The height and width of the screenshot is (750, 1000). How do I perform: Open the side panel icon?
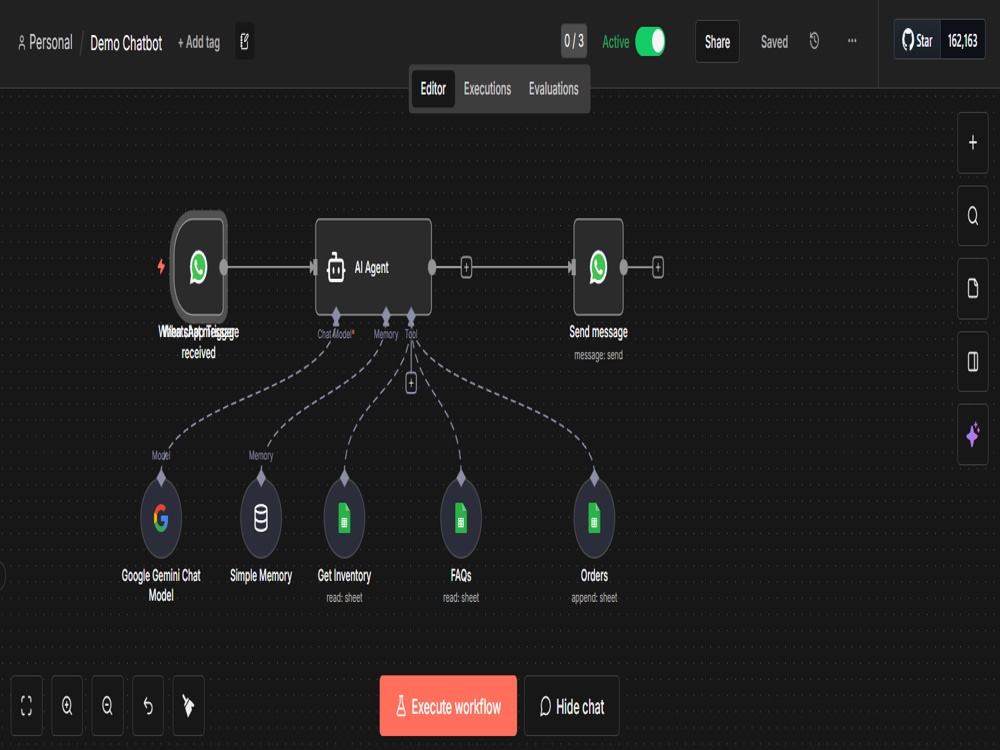click(973, 362)
